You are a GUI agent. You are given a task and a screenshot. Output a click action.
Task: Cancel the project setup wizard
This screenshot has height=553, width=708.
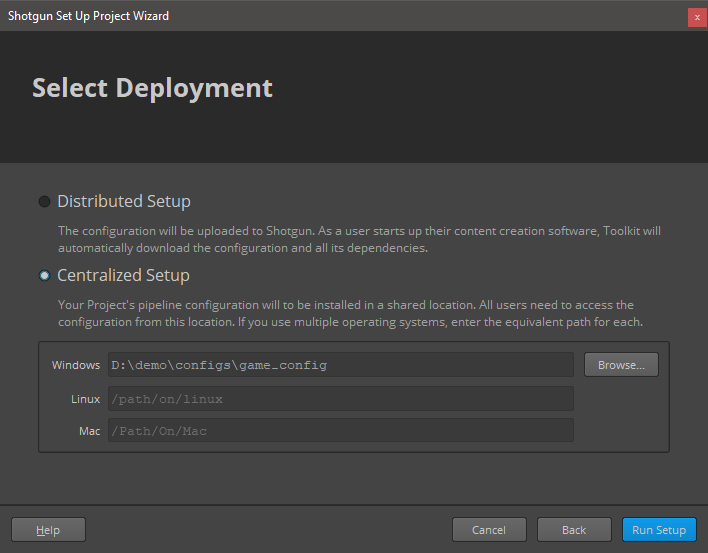pos(489,530)
